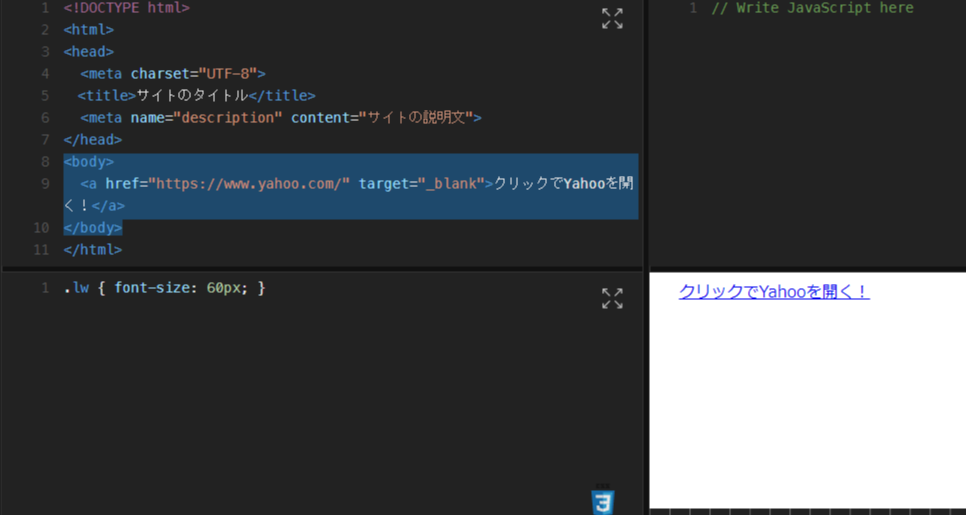This screenshot has height=515, width=966.
Task: Click the closing </html> tag
Action: point(92,250)
